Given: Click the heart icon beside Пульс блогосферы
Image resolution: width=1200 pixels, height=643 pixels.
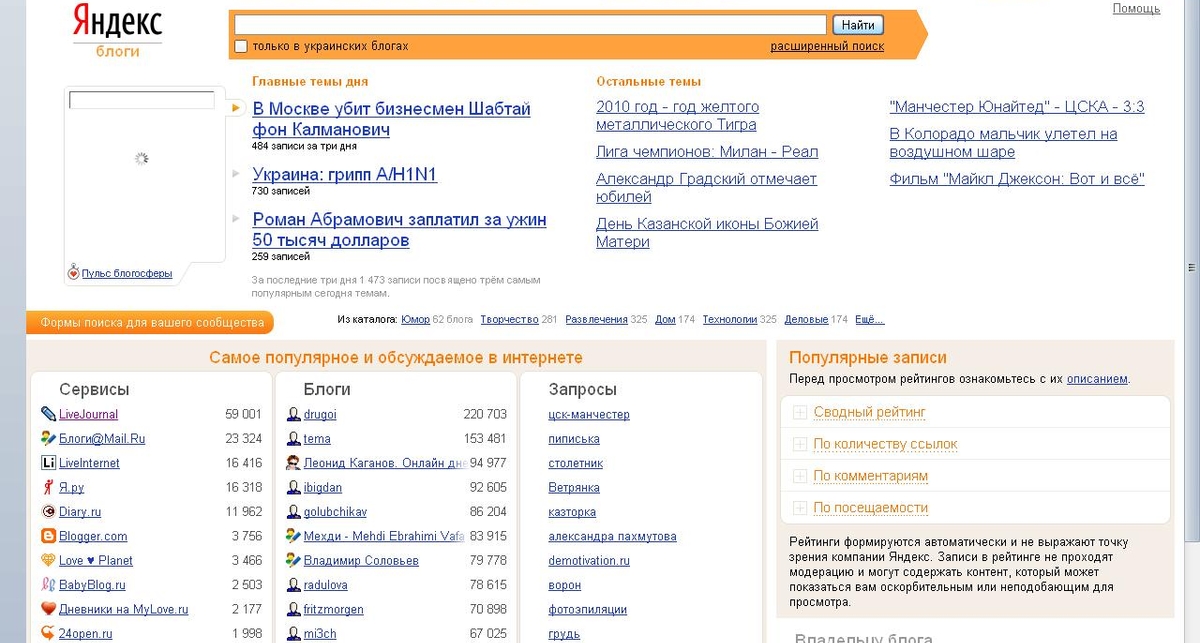Looking at the screenshot, I should tap(73, 272).
